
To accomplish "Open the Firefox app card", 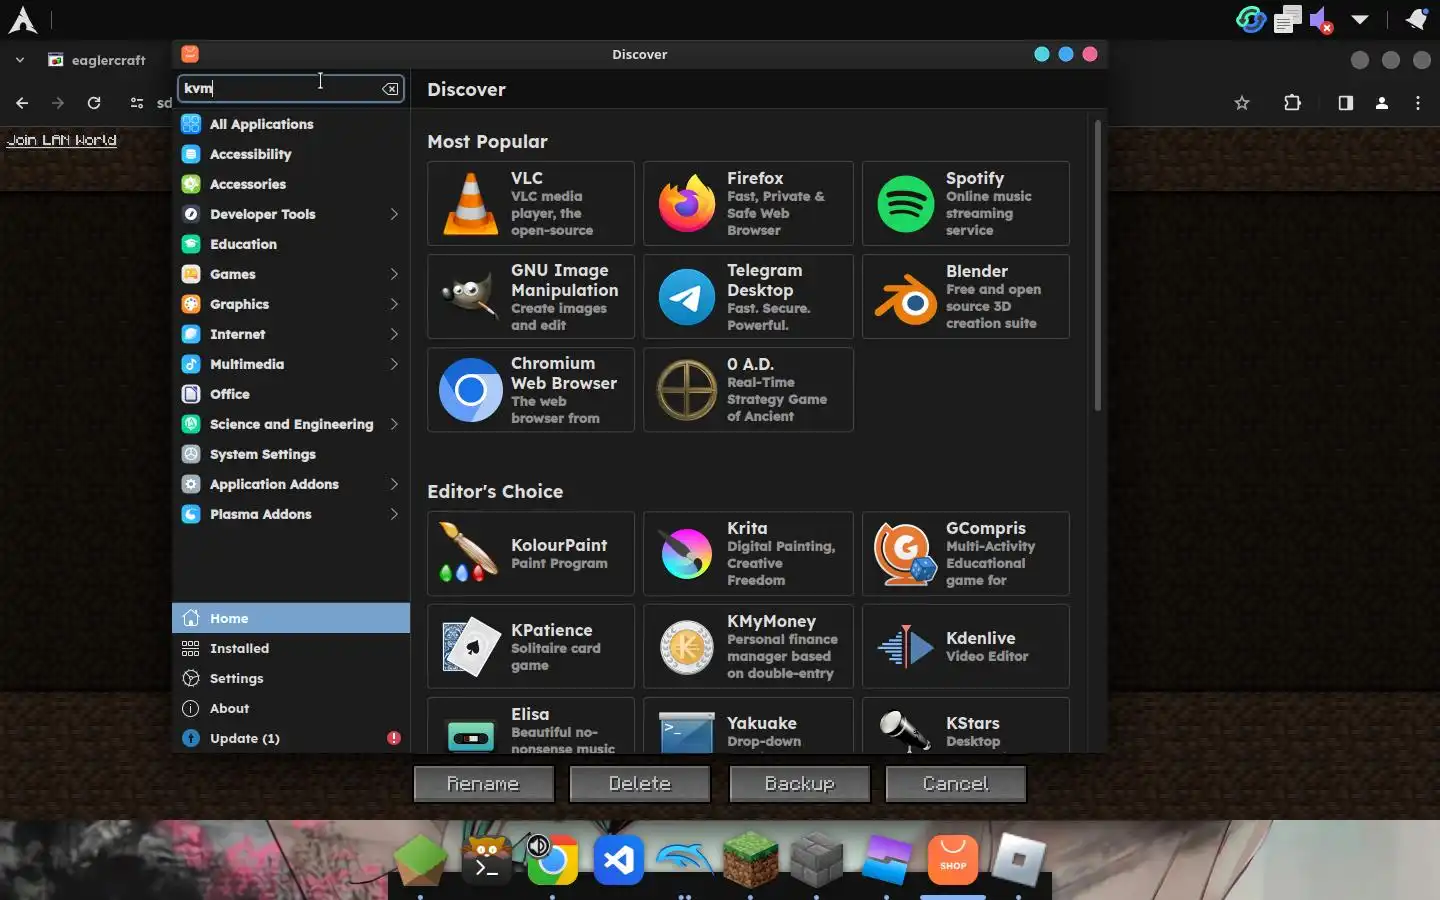I will pos(748,203).
